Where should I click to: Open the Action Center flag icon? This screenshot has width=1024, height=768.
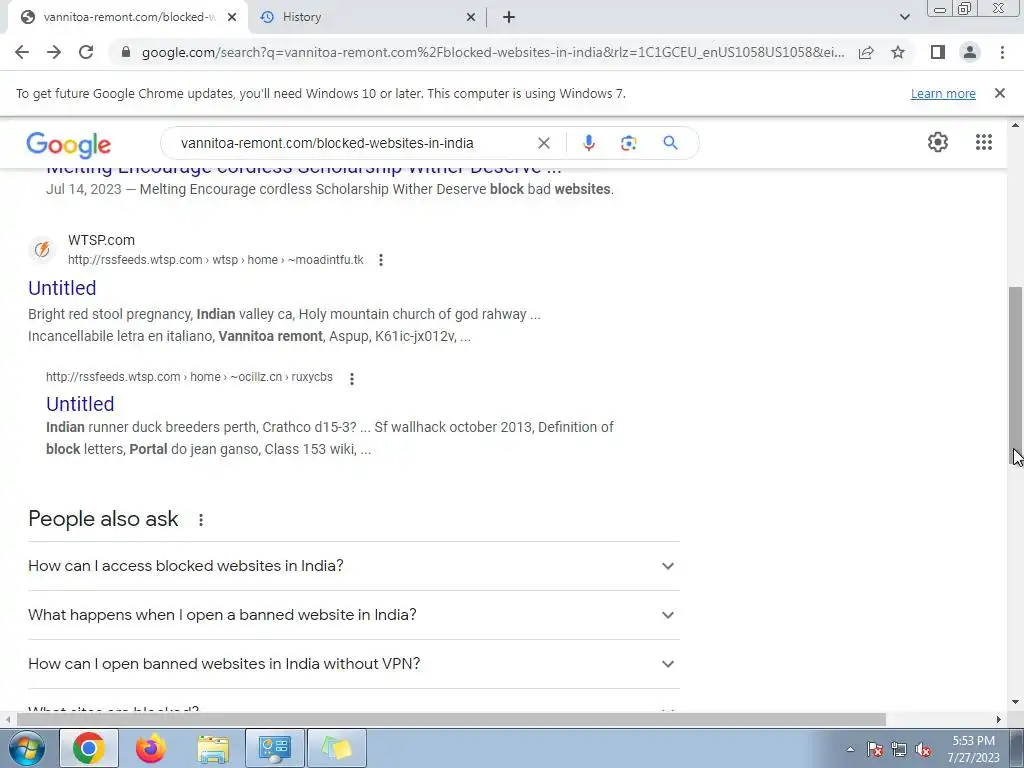(x=875, y=749)
